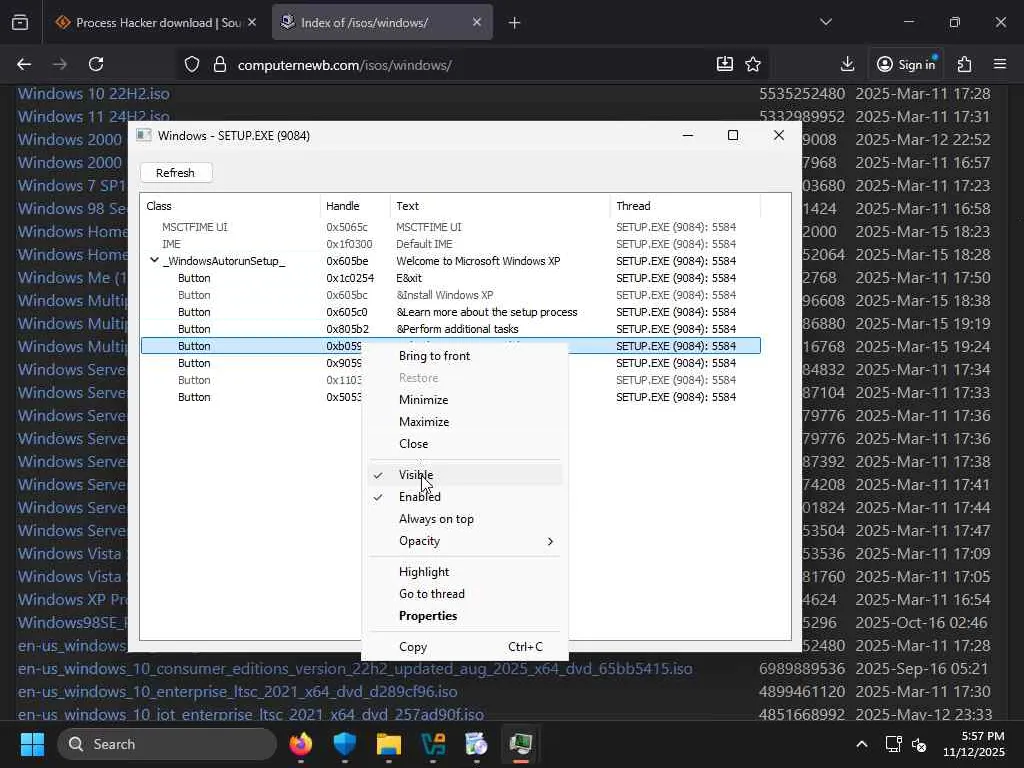Choose Properties from context menu

pyautogui.click(x=466, y=616)
